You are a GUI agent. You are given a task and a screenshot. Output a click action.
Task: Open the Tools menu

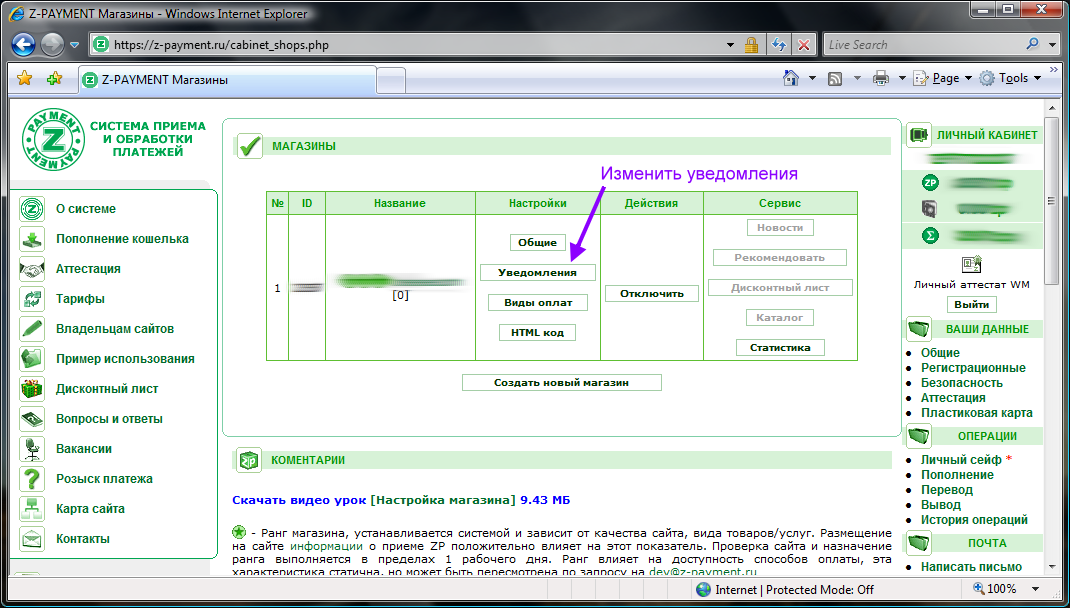[1010, 78]
